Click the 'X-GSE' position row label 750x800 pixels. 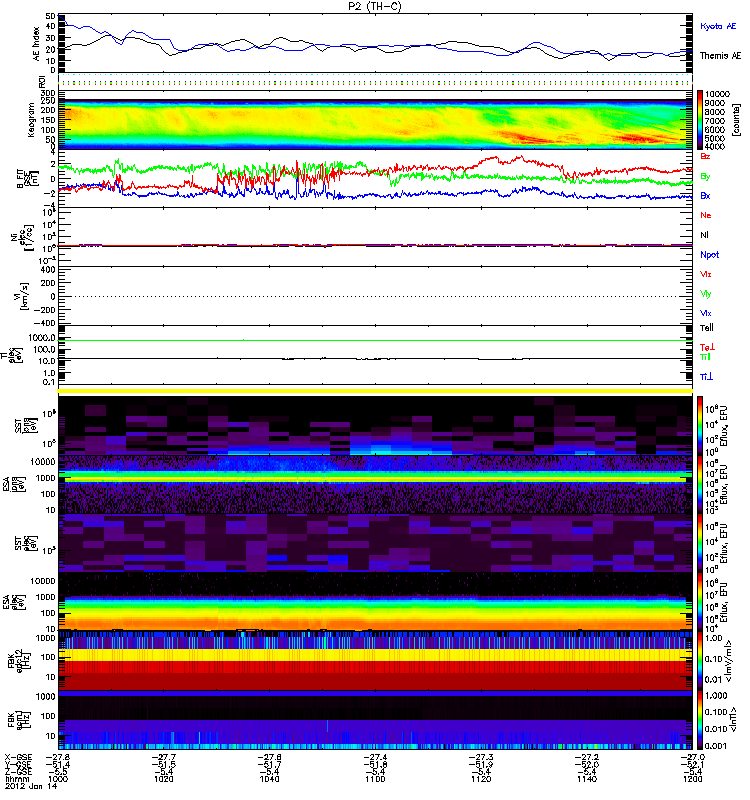(18, 757)
